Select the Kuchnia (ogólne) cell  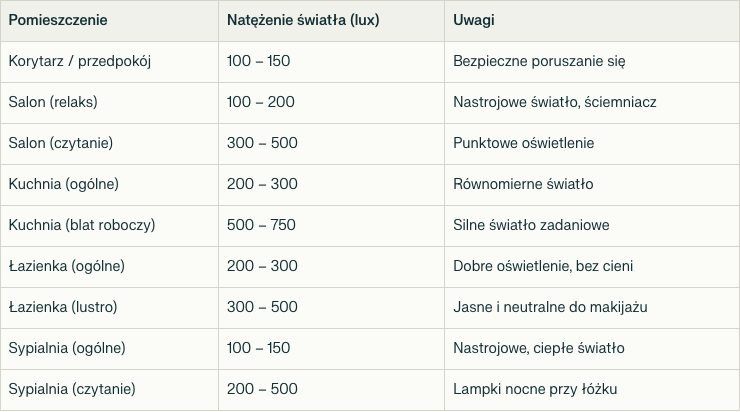pyautogui.click(x=63, y=184)
